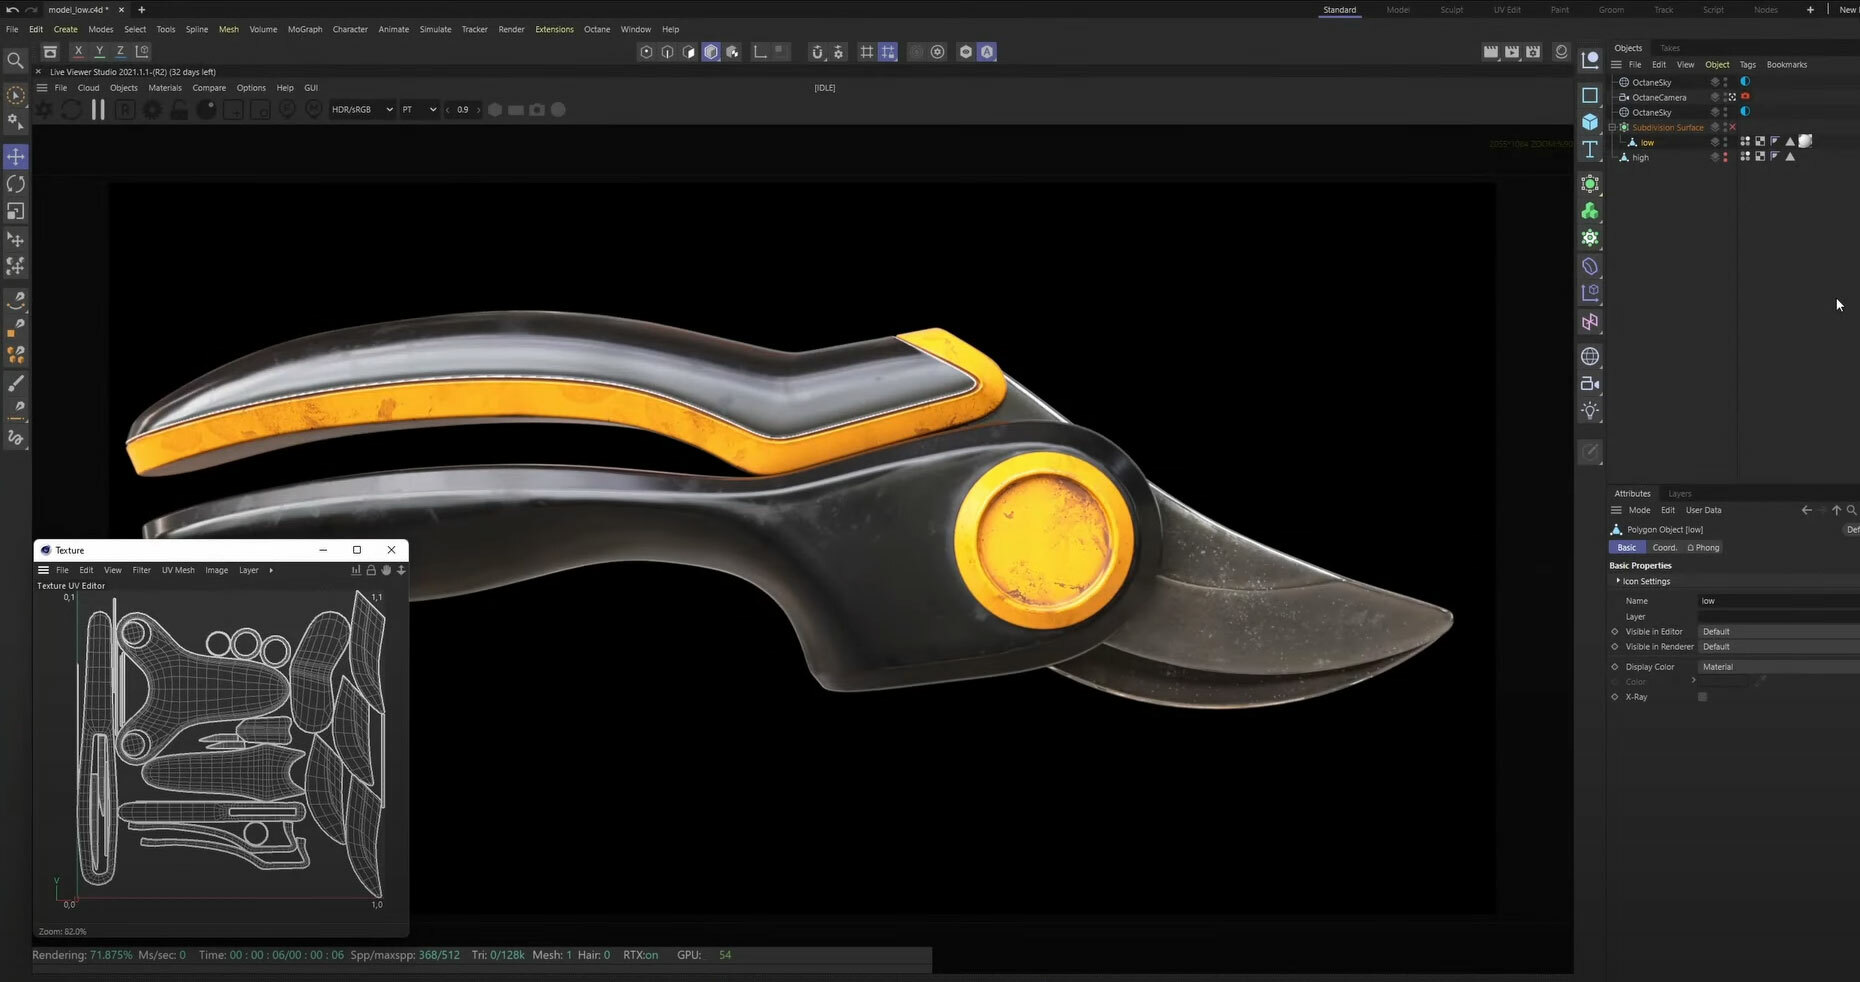Click the camera icon in right palette
Viewport: 1860px width, 982px height.
[x=1590, y=384]
